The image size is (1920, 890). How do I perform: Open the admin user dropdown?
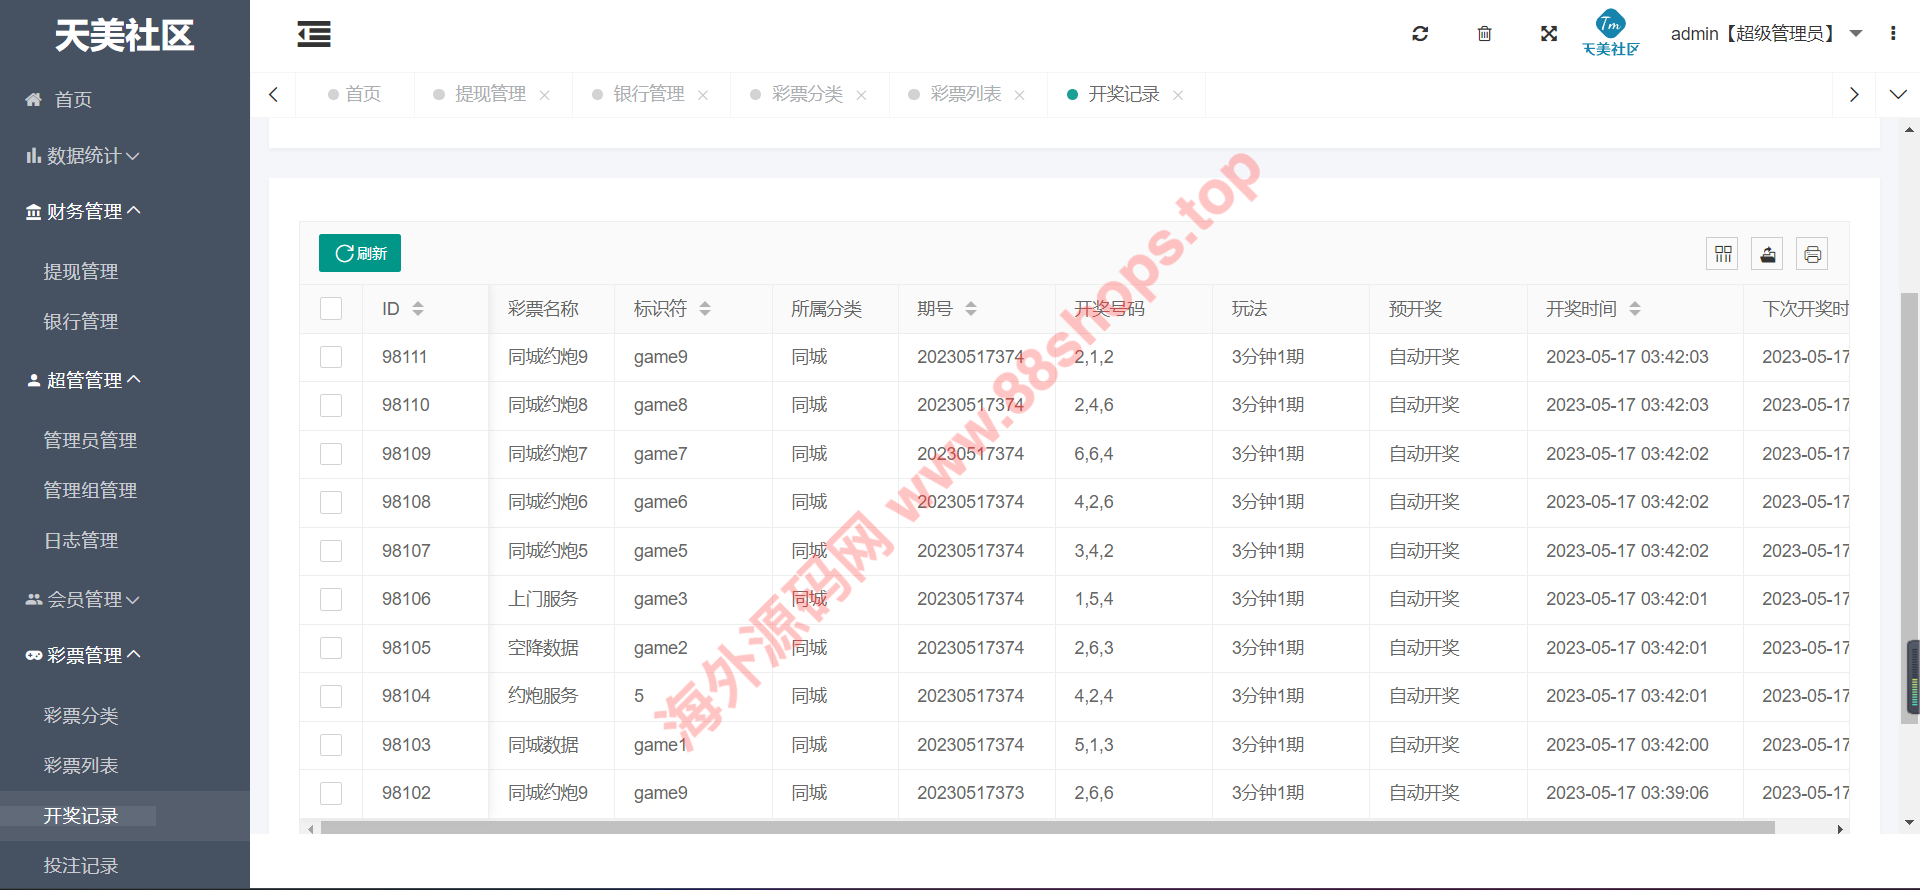tap(1765, 34)
